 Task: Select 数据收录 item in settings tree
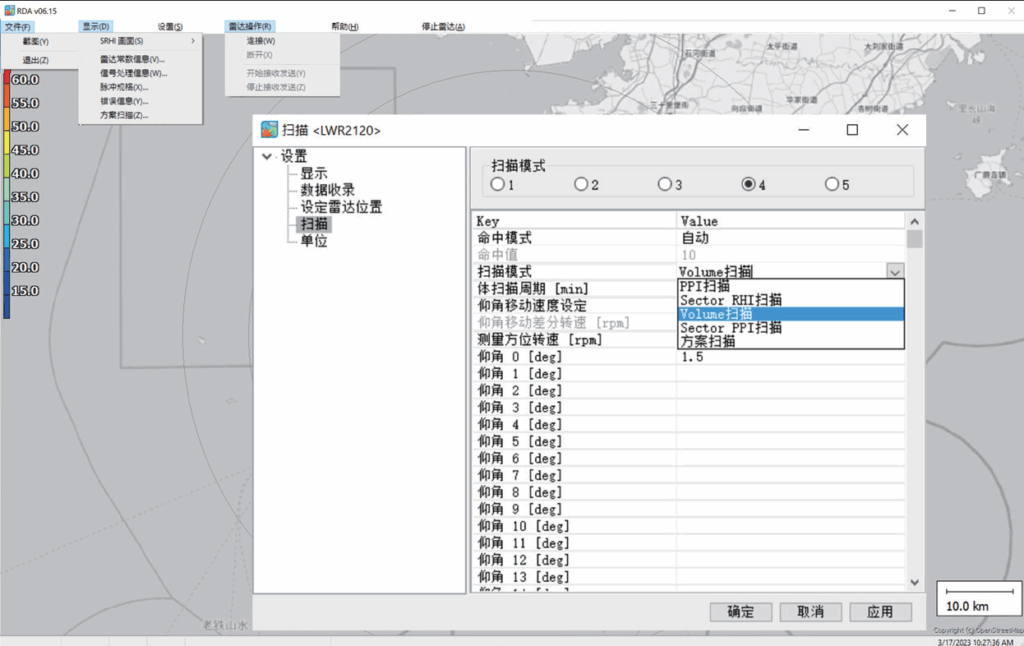click(x=327, y=190)
